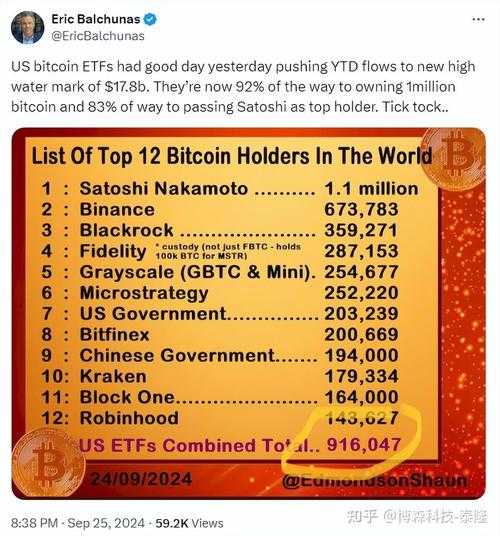Click the blue verified badge
The height and width of the screenshot is (536, 500).
(150, 19)
